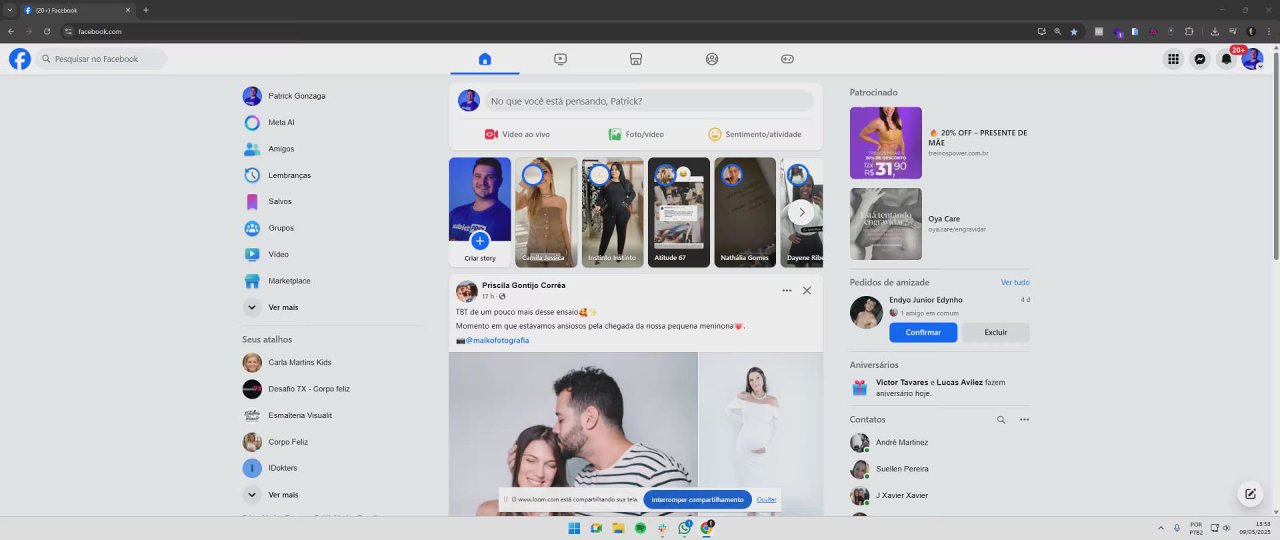Search contacts with magnifier icon
This screenshot has height=540, width=1280.
1001,420
